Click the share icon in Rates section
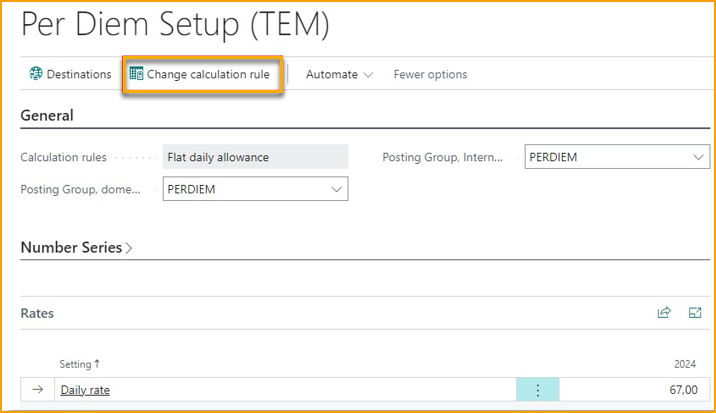The image size is (716, 413). point(664,313)
